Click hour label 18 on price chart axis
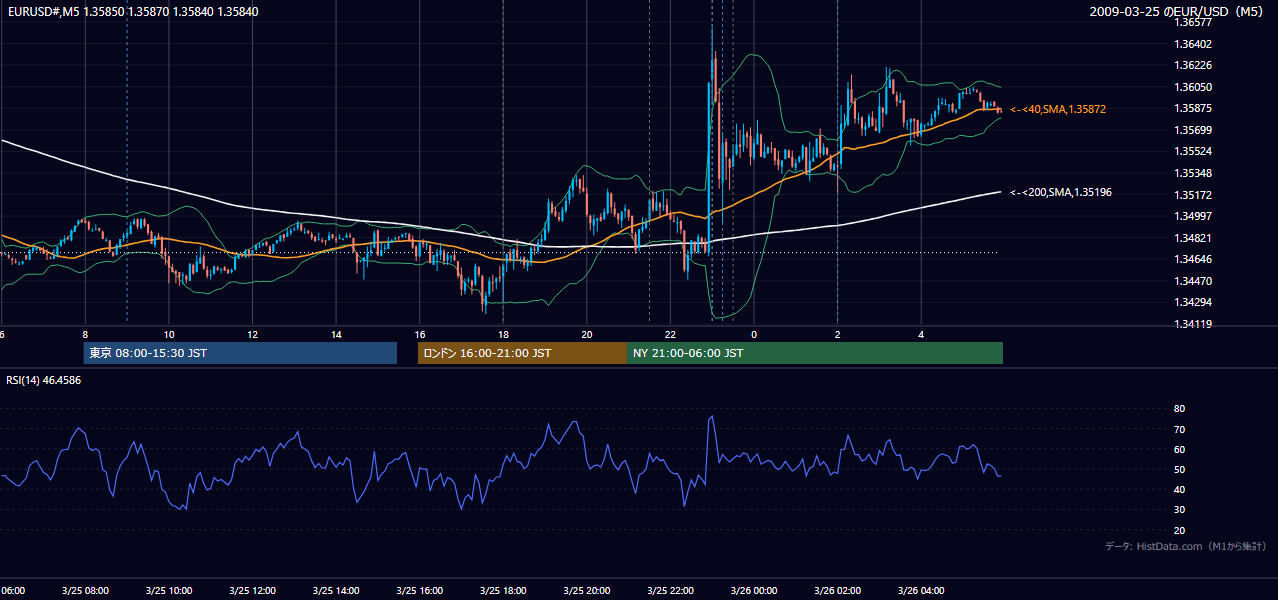The height and width of the screenshot is (600, 1278). (503, 334)
